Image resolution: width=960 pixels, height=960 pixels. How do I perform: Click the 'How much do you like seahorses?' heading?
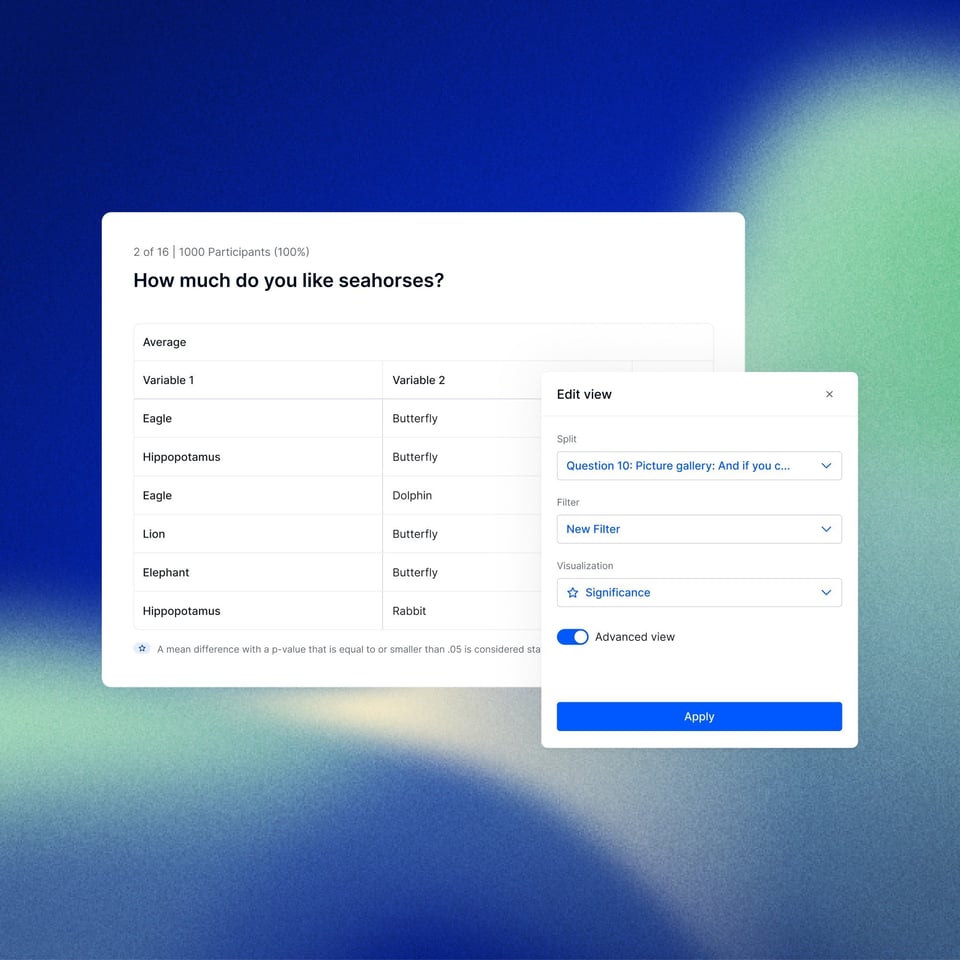click(288, 281)
